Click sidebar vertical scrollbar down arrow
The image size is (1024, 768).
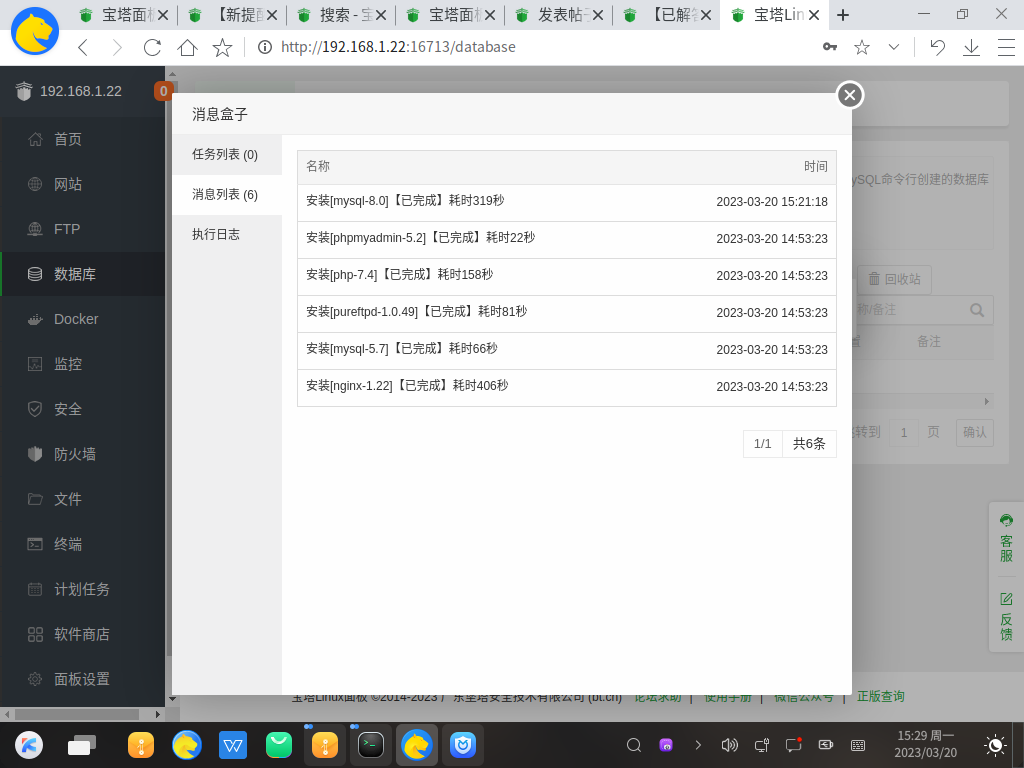tap(172, 699)
